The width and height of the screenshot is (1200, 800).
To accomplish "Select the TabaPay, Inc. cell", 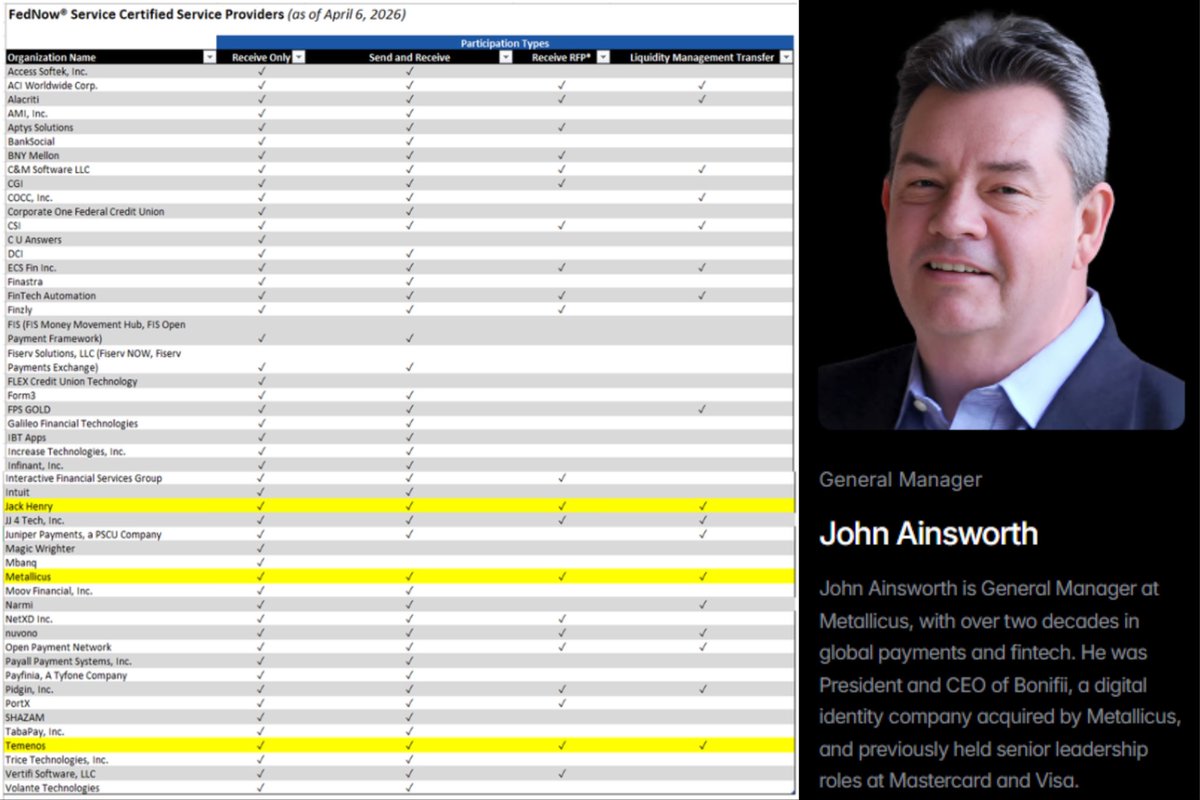I will 111,731.
